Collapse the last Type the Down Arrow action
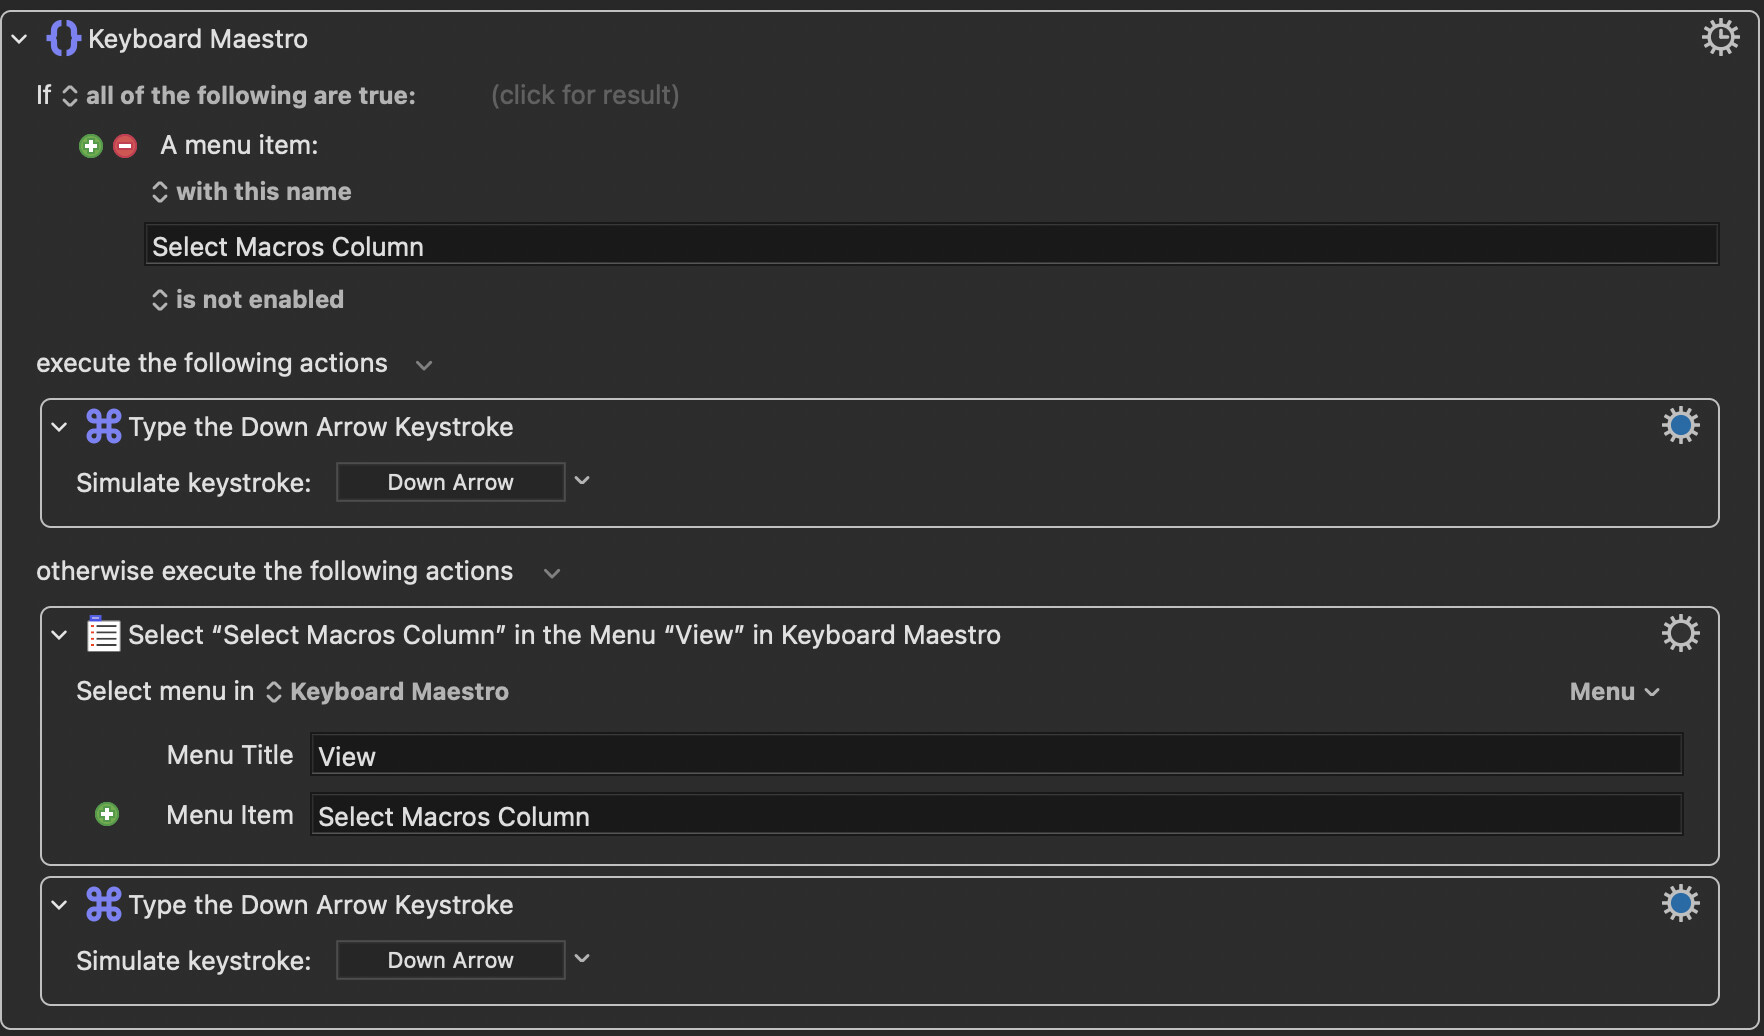The image size is (1764, 1036). [60, 905]
